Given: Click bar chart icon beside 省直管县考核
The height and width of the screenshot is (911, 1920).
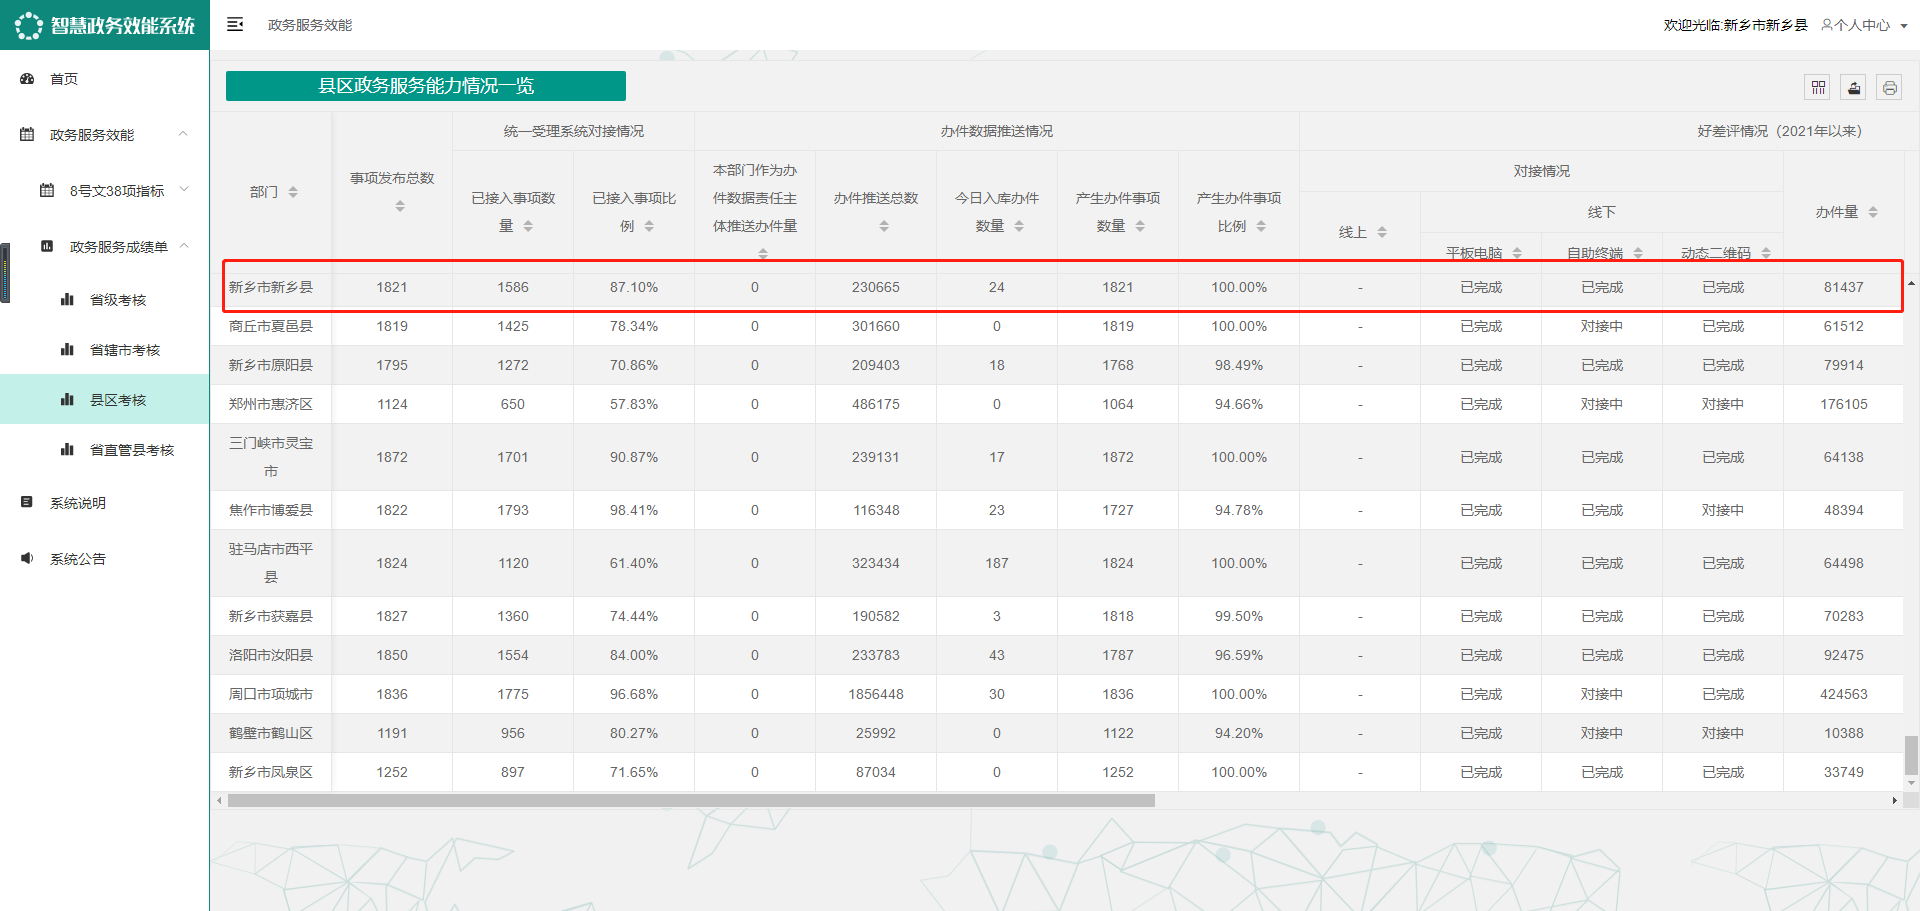Looking at the screenshot, I should [67, 449].
